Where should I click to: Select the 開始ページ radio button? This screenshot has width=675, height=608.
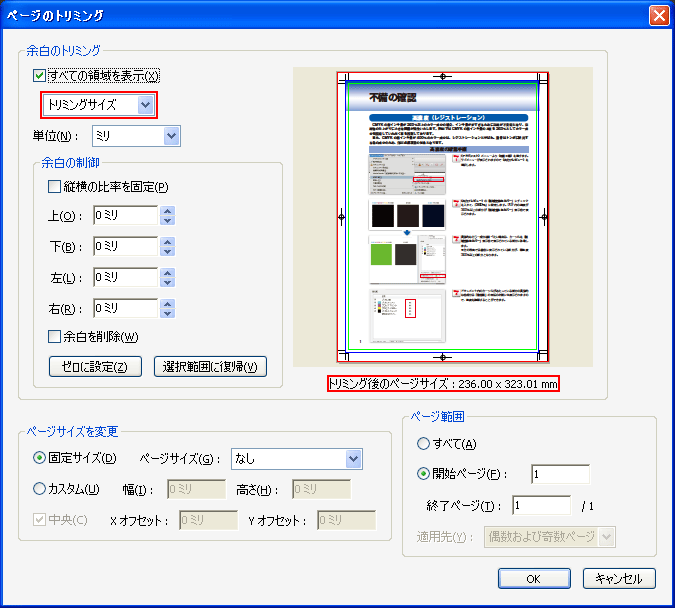(x=424, y=474)
